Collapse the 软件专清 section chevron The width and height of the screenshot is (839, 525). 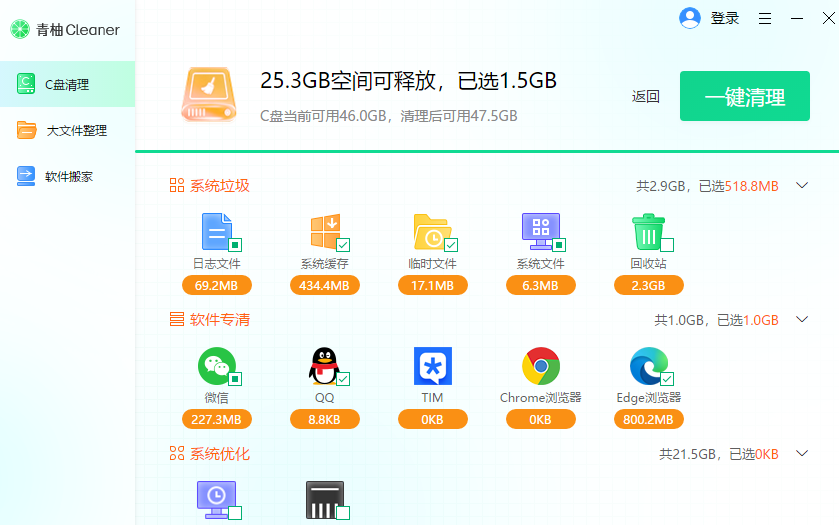pyautogui.click(x=802, y=319)
